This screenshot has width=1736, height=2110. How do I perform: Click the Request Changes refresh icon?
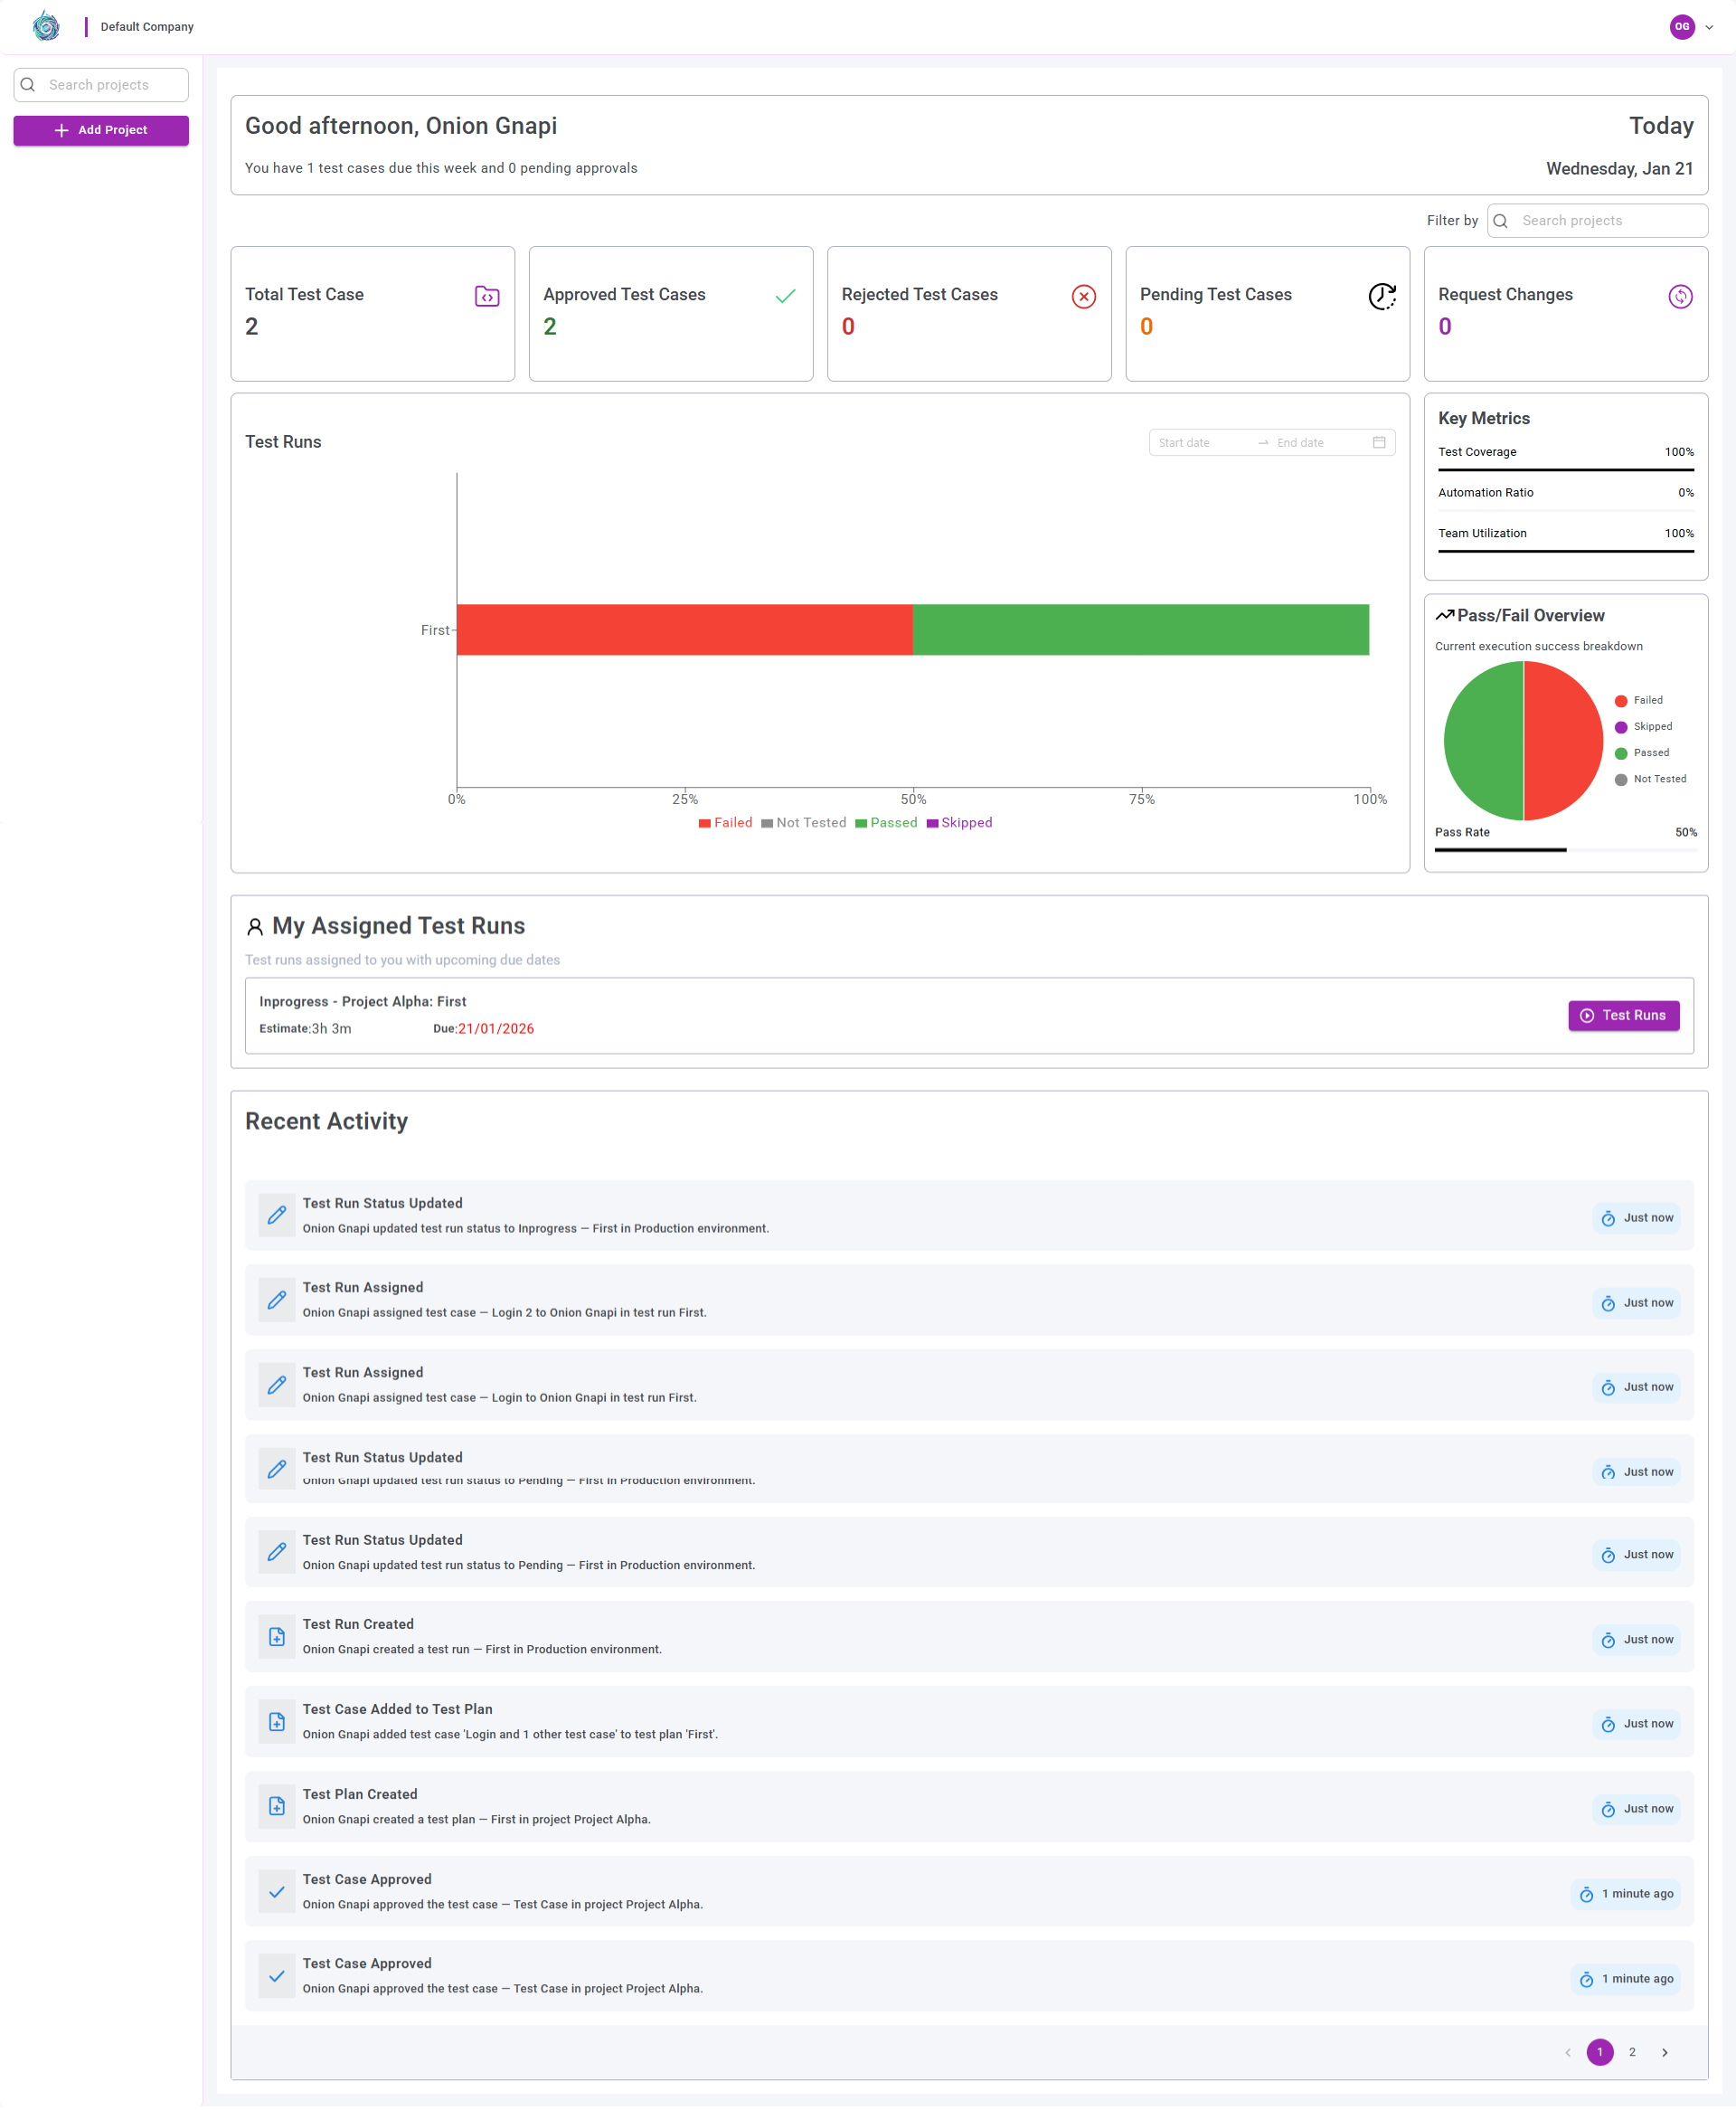[x=1680, y=296]
